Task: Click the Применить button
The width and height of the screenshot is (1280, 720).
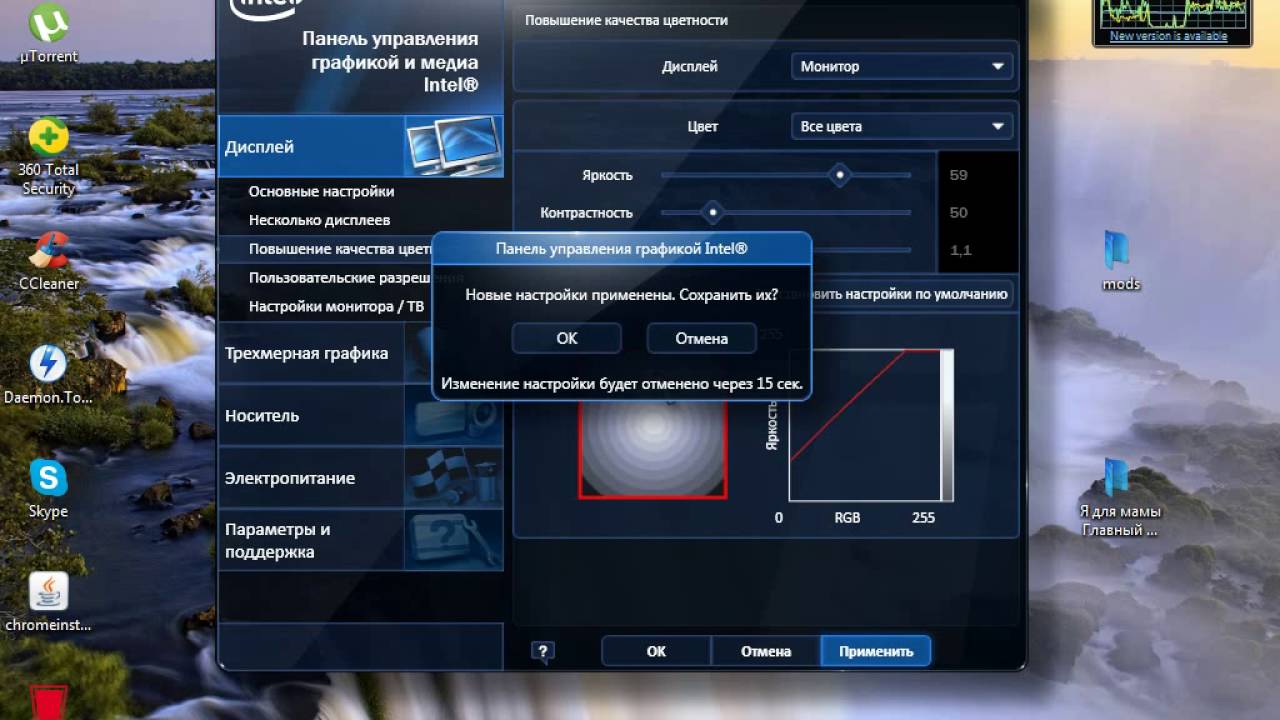Action: [x=876, y=651]
